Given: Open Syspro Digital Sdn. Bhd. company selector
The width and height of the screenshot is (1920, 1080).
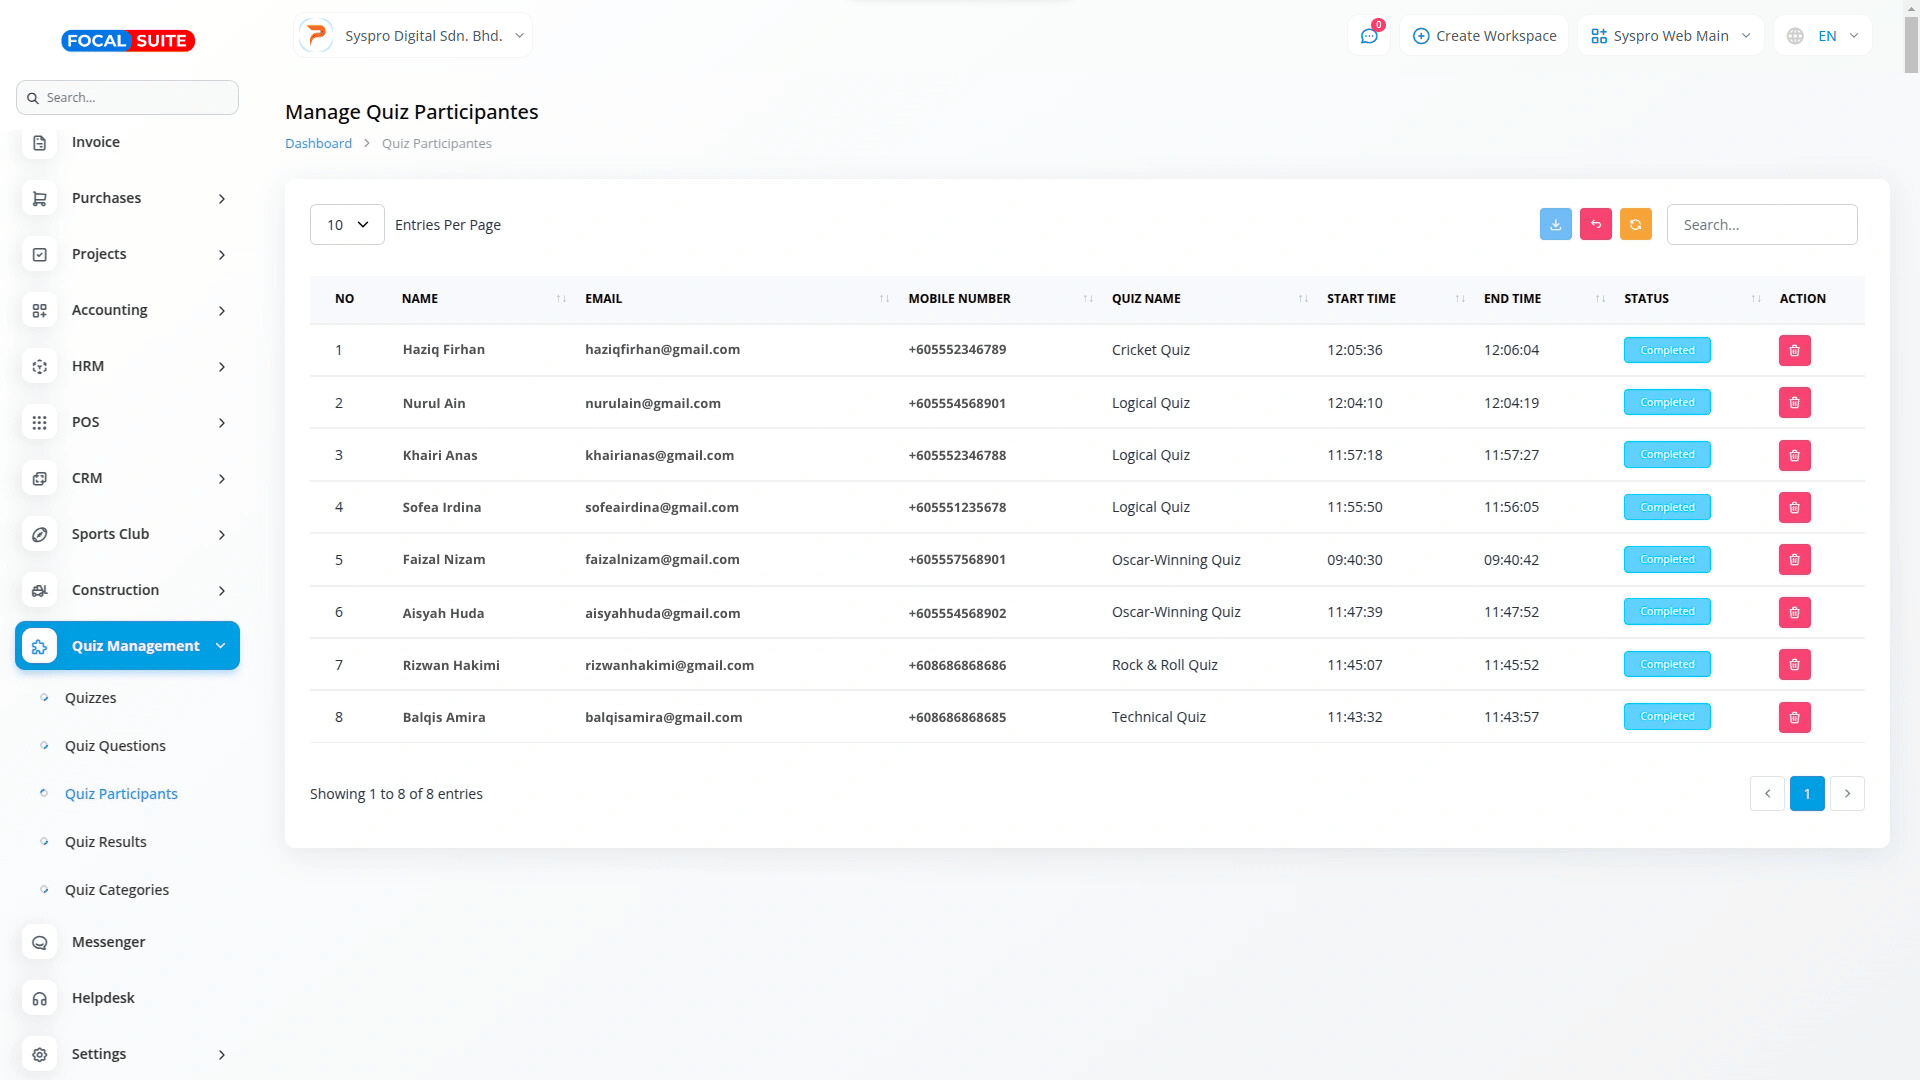Looking at the screenshot, I should pos(413,36).
